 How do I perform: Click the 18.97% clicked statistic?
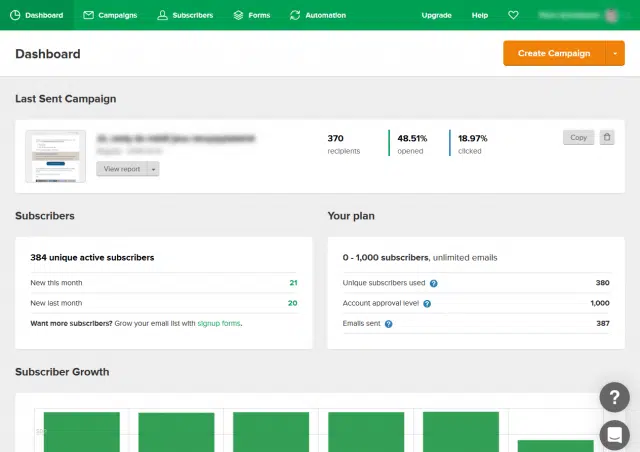pos(472,144)
